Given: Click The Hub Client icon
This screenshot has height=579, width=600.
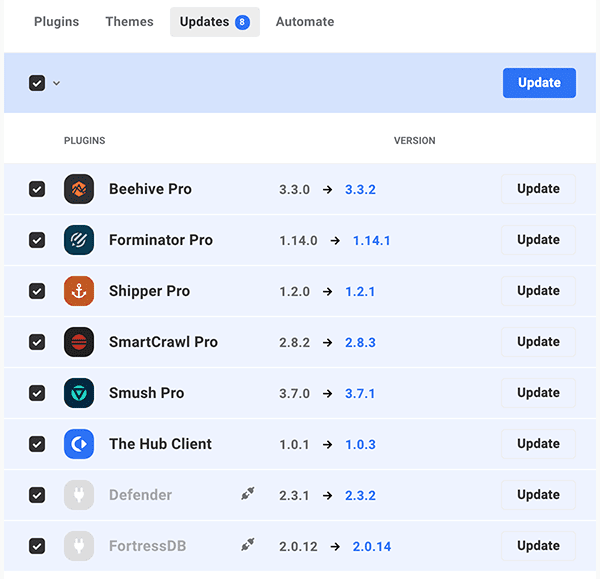Looking at the screenshot, I should 79,444.
